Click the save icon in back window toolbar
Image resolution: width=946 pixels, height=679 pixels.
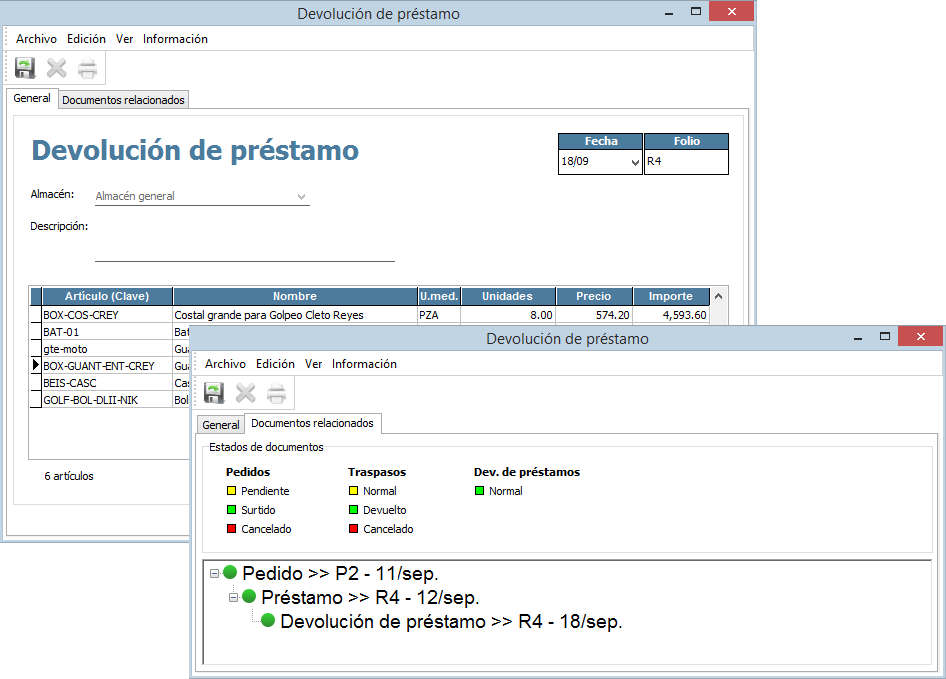coord(26,68)
